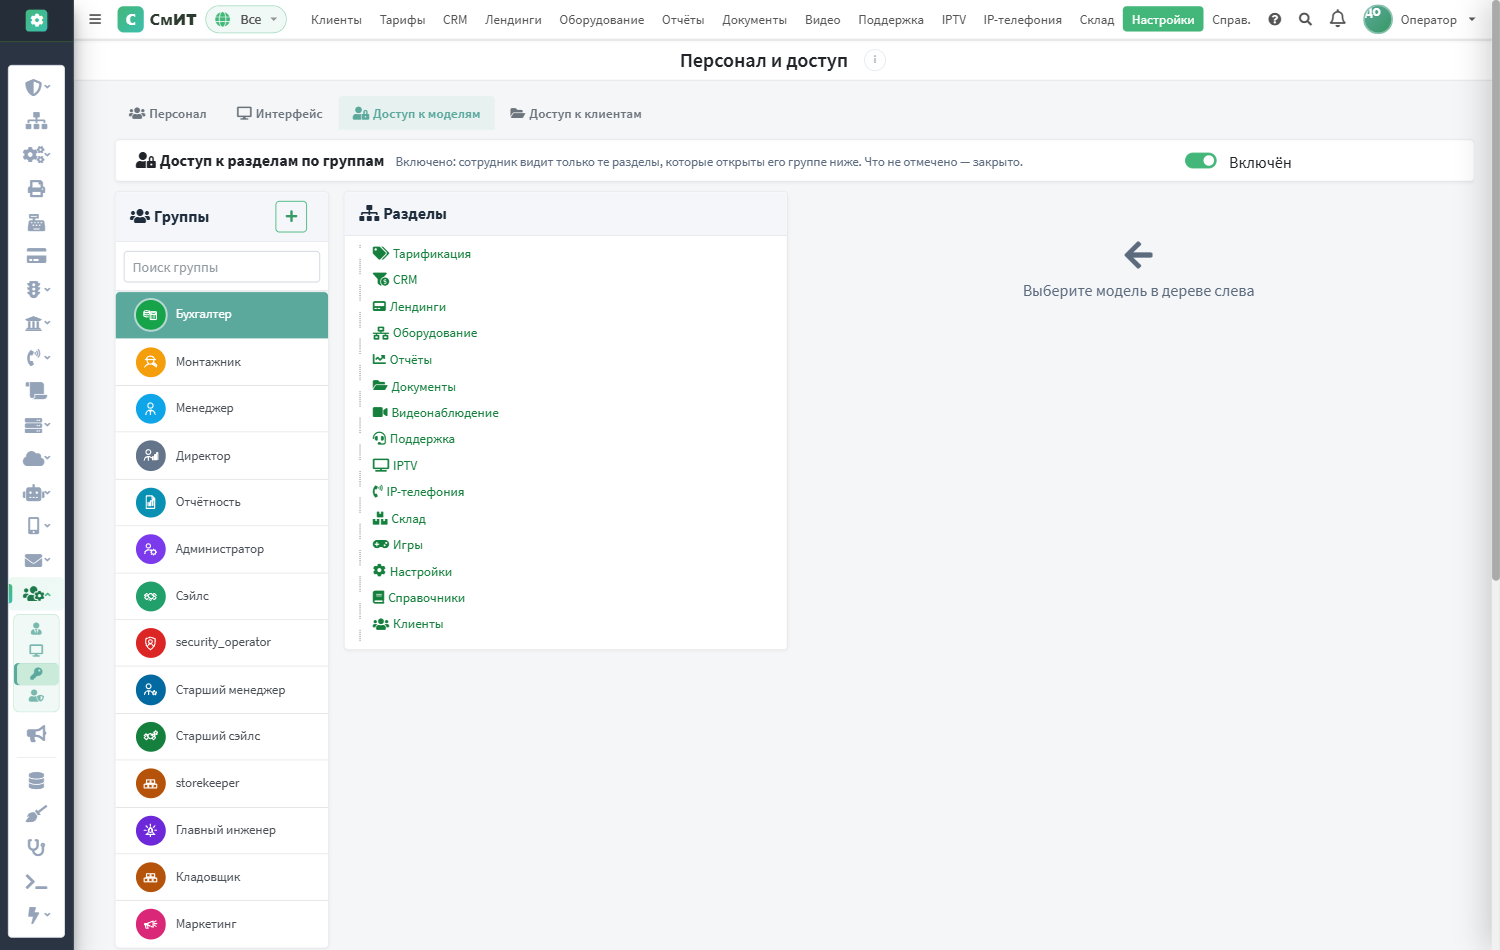Select the Директор group
This screenshot has width=1500, height=950.
click(x=222, y=456)
